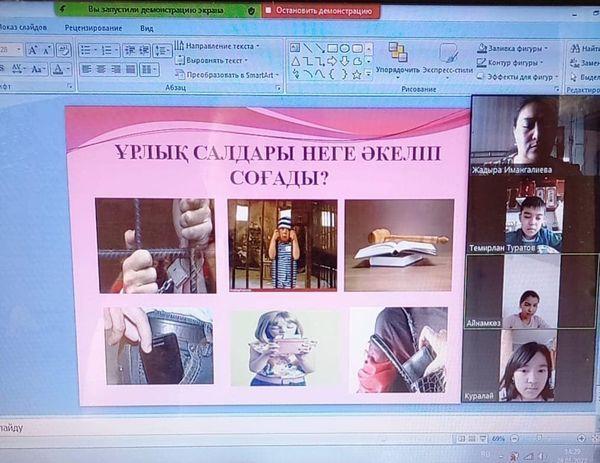The image size is (600, 463).
Task: Select the straight line shape
Action: point(307,48)
